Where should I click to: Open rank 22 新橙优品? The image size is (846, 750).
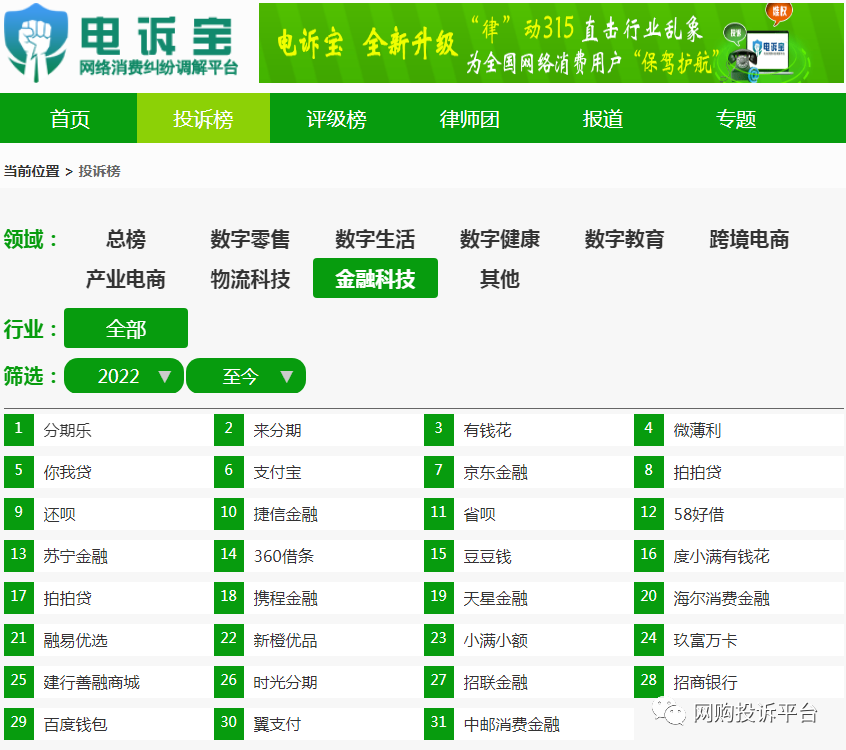click(x=317, y=640)
